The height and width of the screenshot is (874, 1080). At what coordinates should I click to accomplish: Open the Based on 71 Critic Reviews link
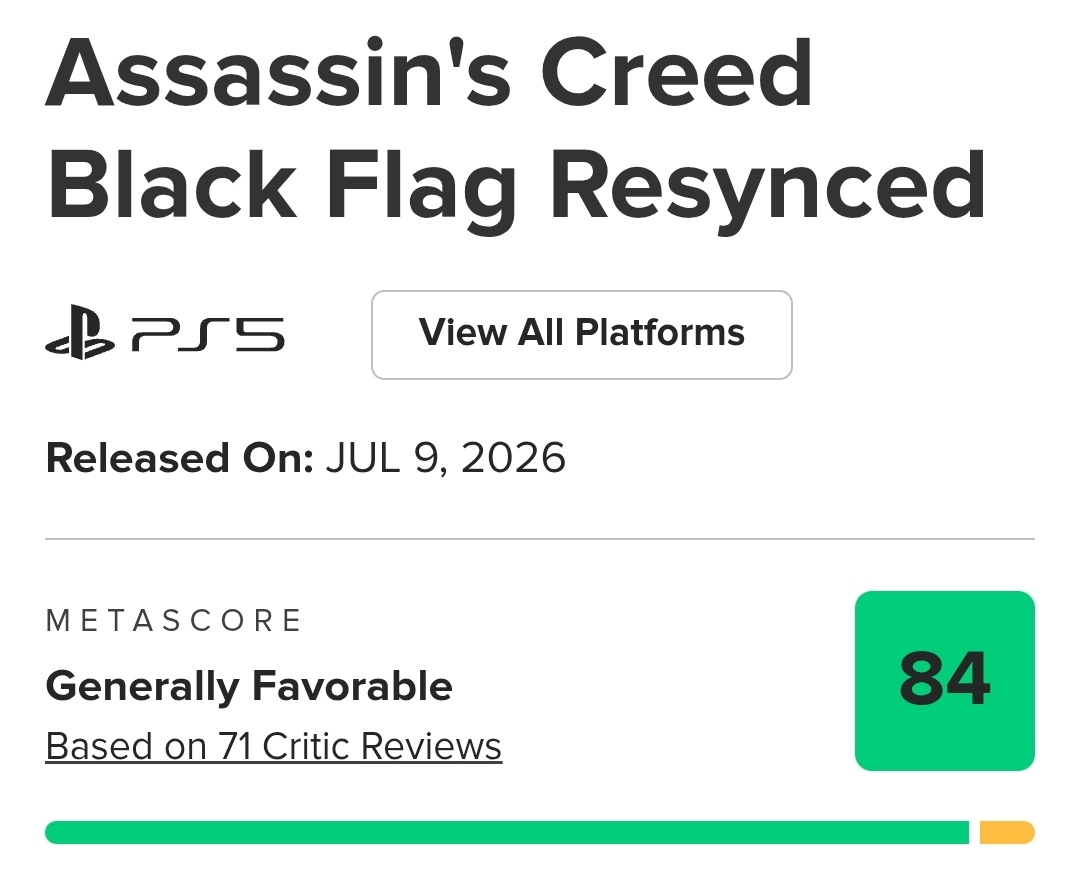pos(273,747)
